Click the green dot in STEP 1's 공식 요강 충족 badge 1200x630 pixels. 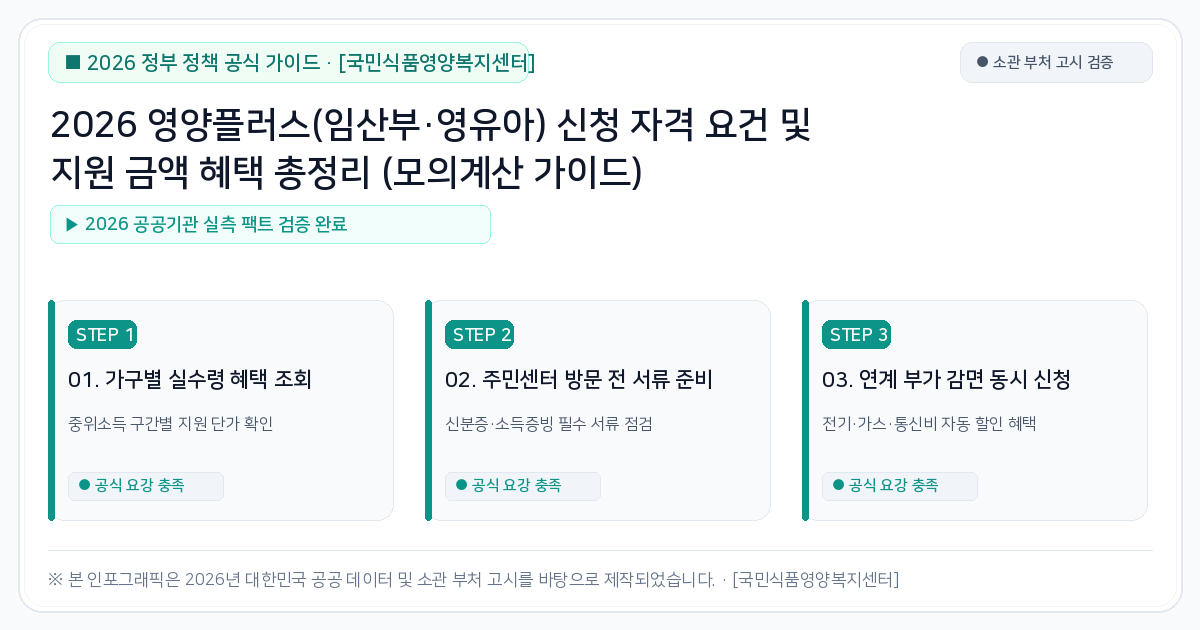pos(84,485)
